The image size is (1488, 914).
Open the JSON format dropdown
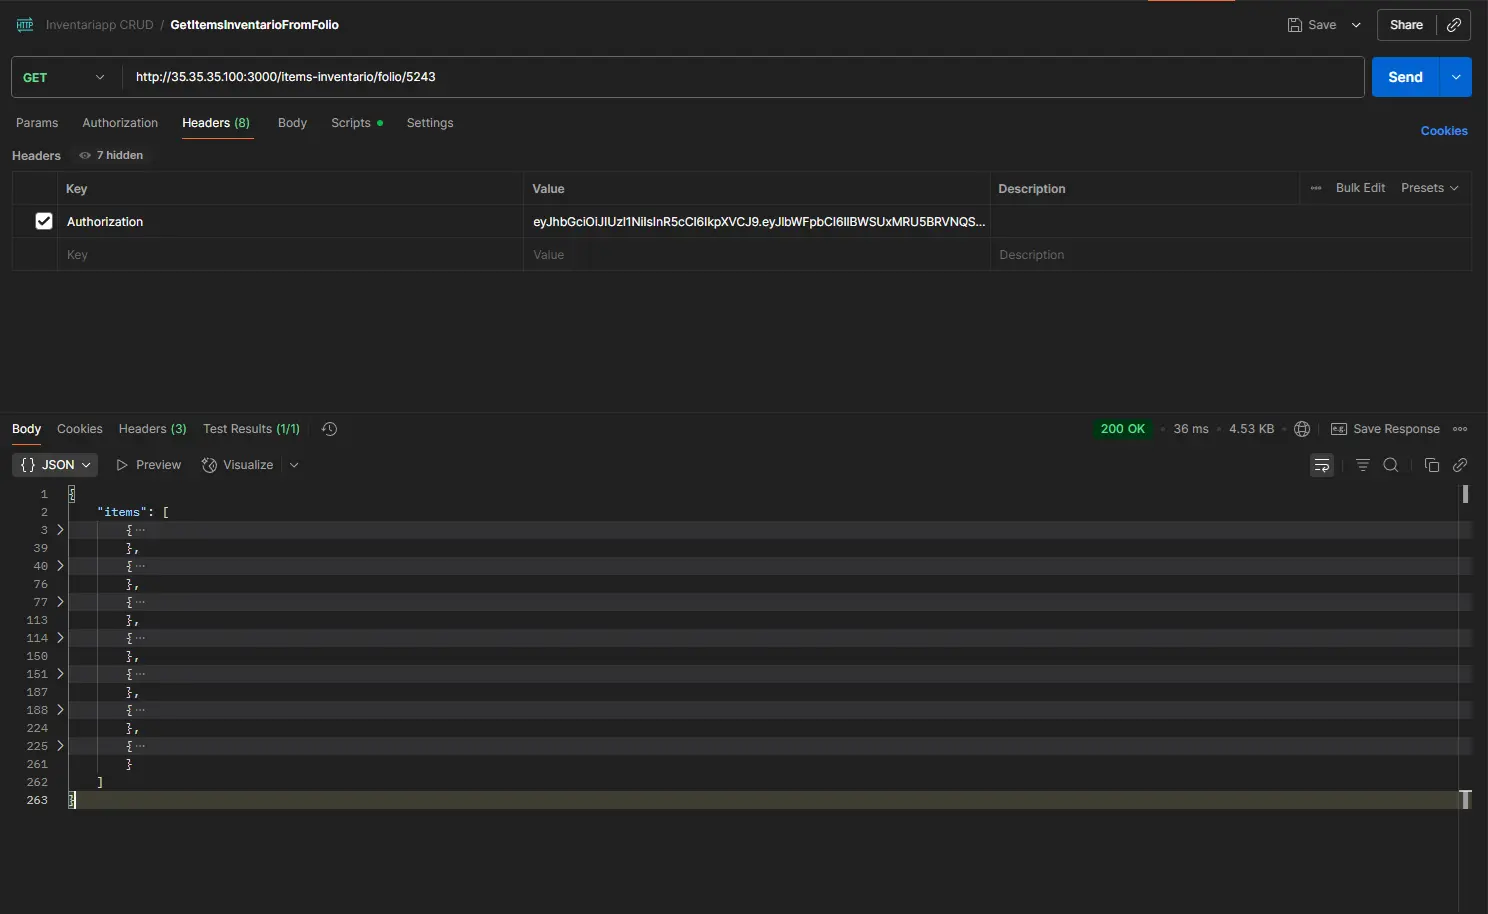(x=55, y=465)
